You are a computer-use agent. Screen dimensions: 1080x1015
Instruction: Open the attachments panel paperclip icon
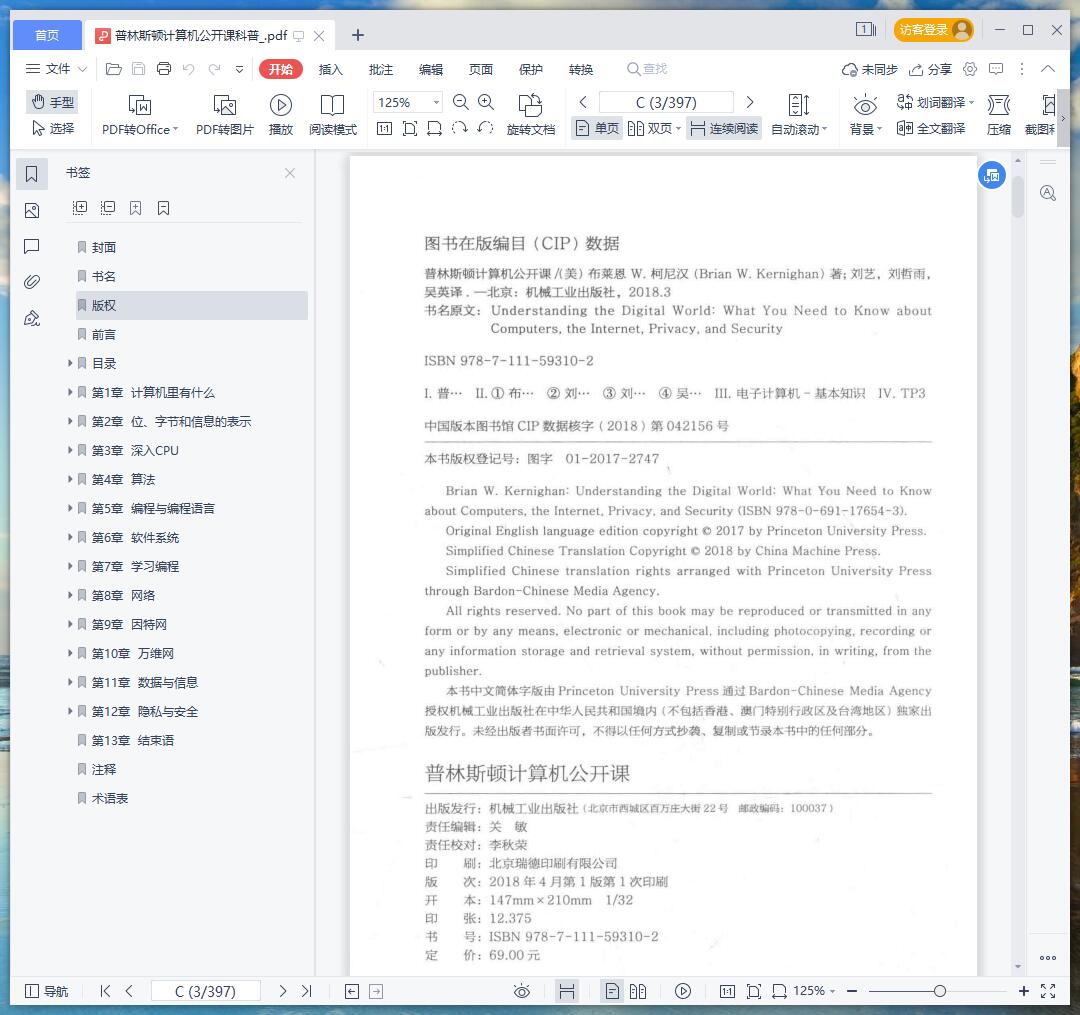click(x=32, y=282)
